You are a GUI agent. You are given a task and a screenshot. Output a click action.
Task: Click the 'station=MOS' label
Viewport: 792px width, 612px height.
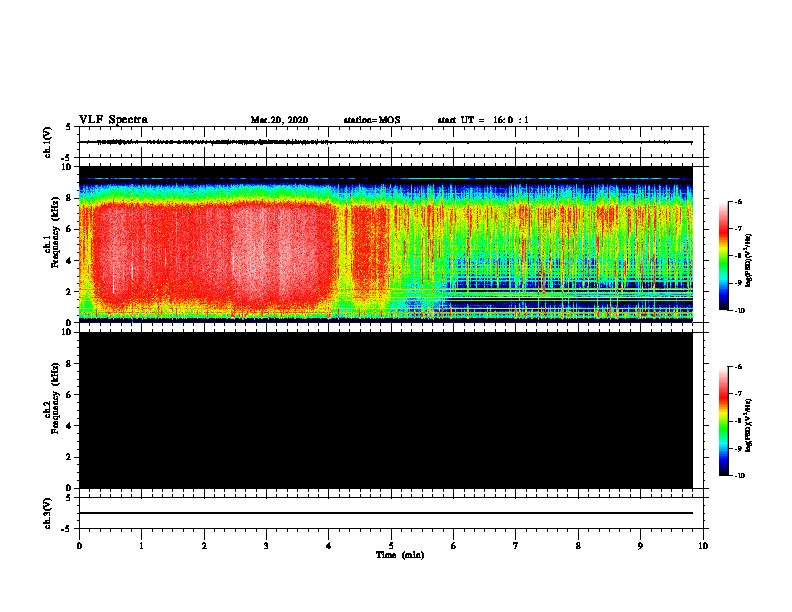pyautogui.click(x=372, y=120)
